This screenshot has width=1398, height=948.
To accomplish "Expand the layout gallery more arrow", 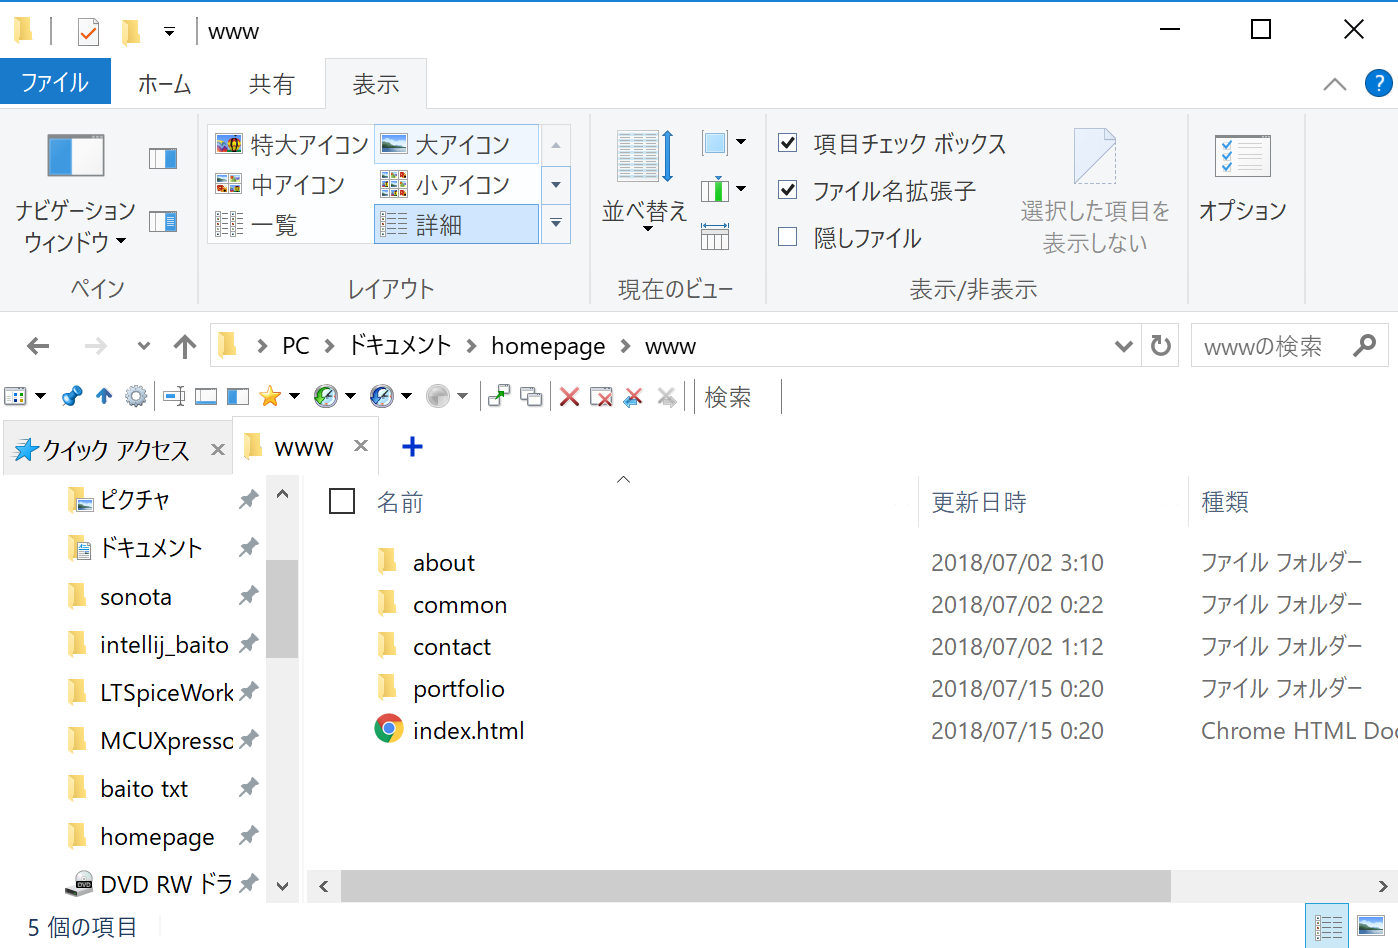I will pos(556,224).
